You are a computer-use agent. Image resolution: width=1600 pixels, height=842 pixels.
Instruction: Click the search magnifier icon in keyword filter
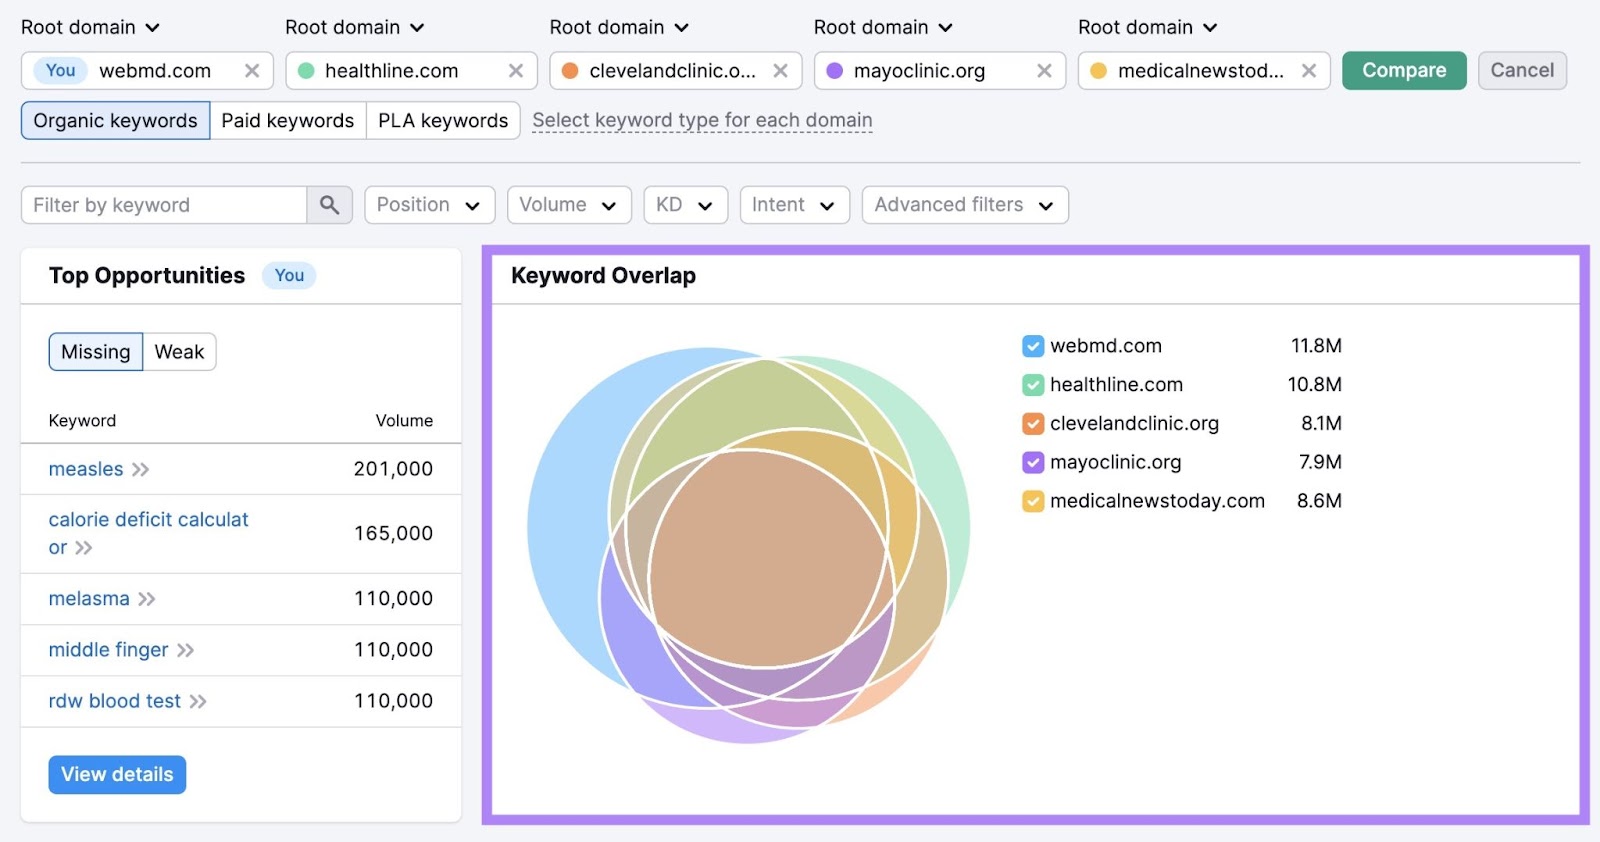(329, 205)
